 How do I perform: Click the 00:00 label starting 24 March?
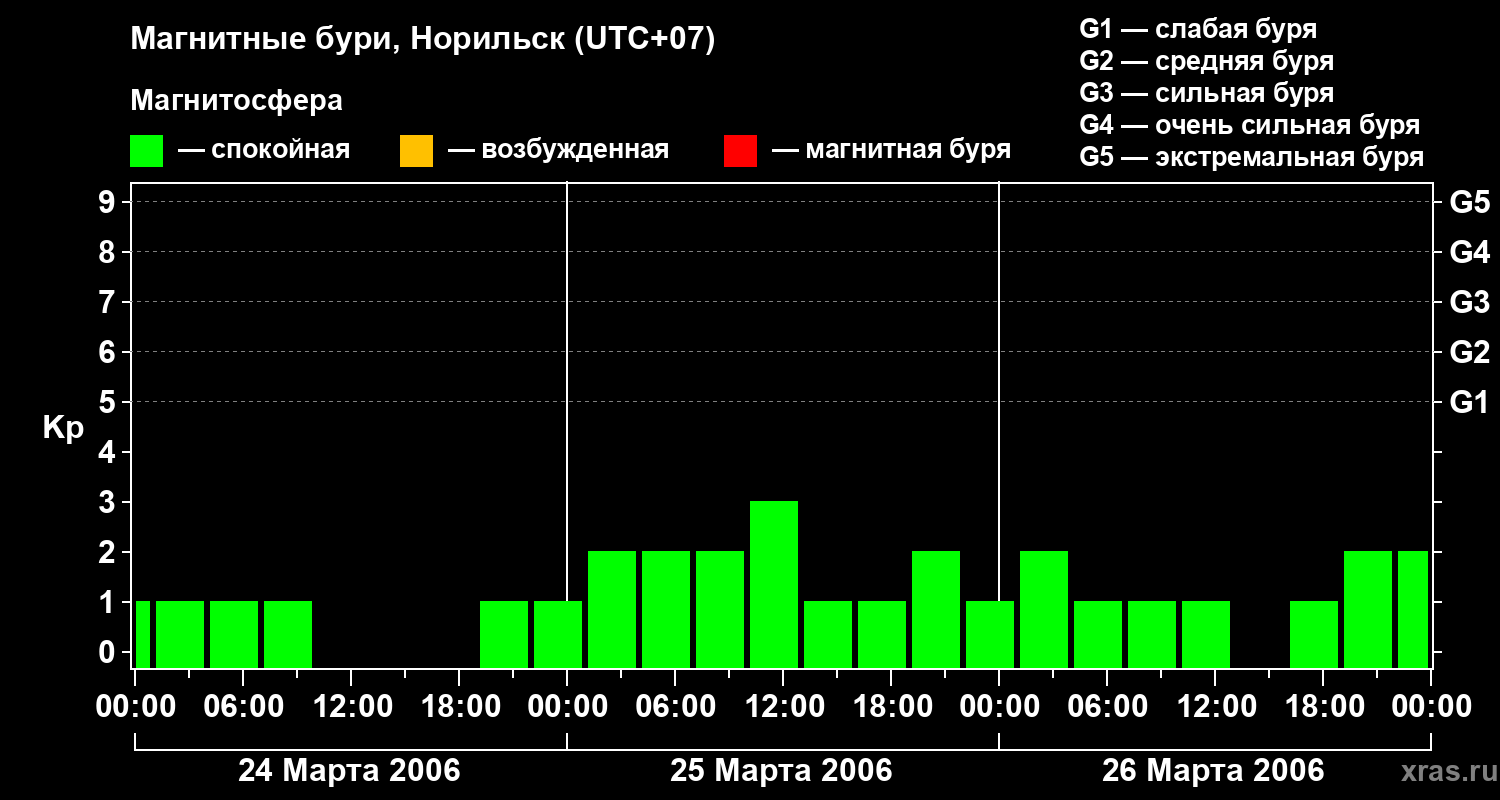coord(135,707)
